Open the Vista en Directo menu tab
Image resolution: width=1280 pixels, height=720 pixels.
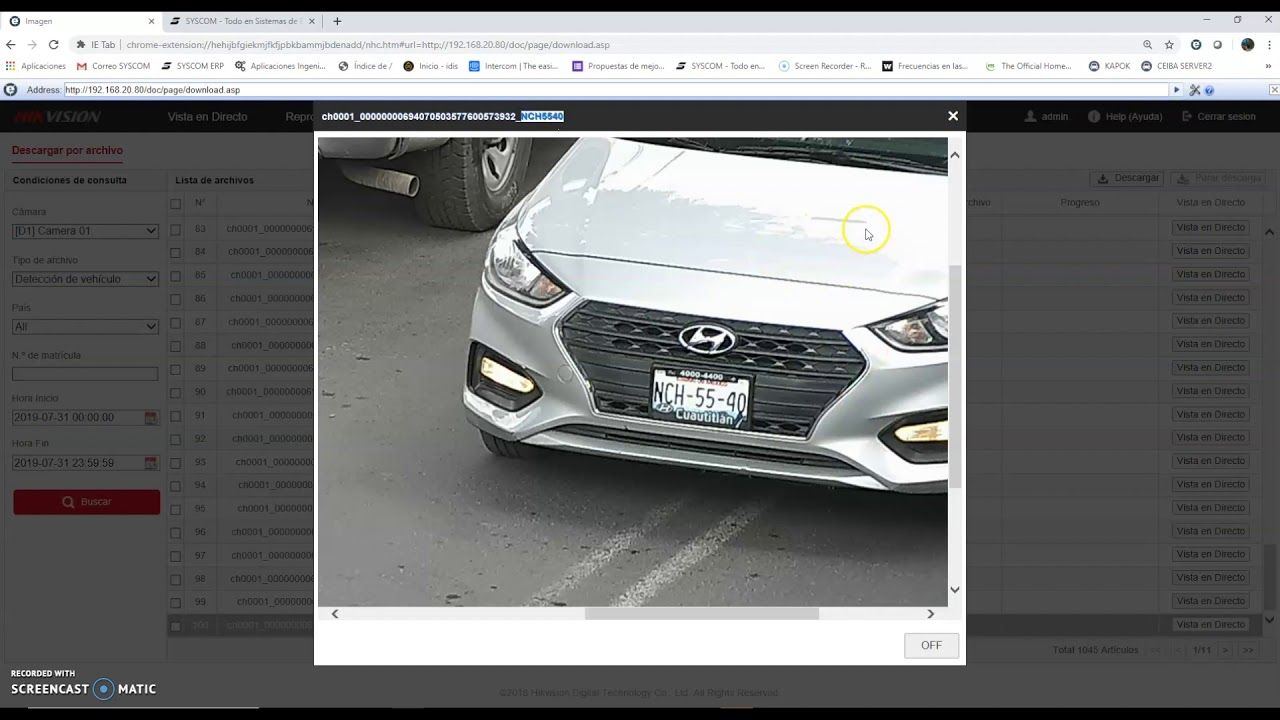(207, 117)
